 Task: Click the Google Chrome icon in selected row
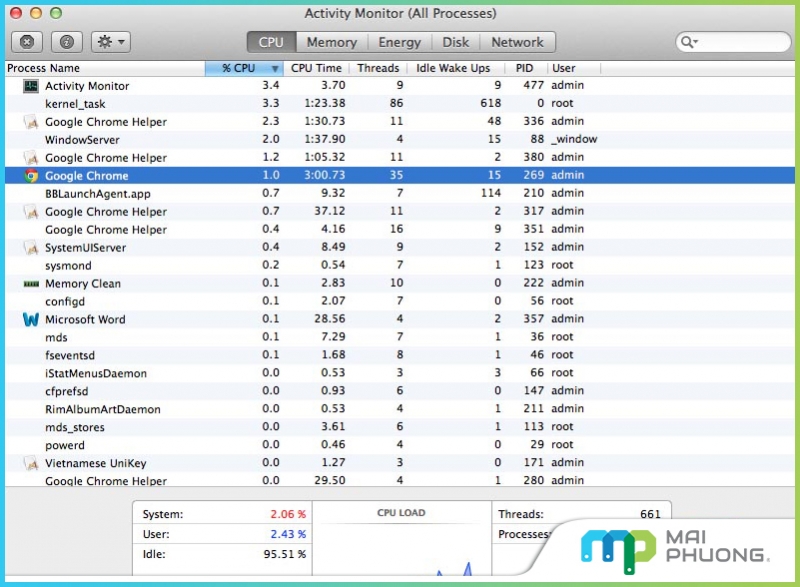[x=31, y=175]
